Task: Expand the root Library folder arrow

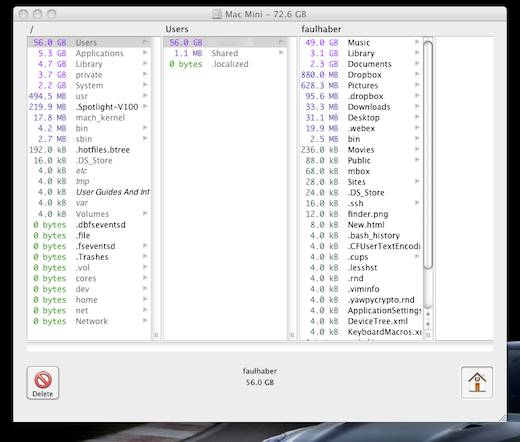Action: (x=145, y=63)
